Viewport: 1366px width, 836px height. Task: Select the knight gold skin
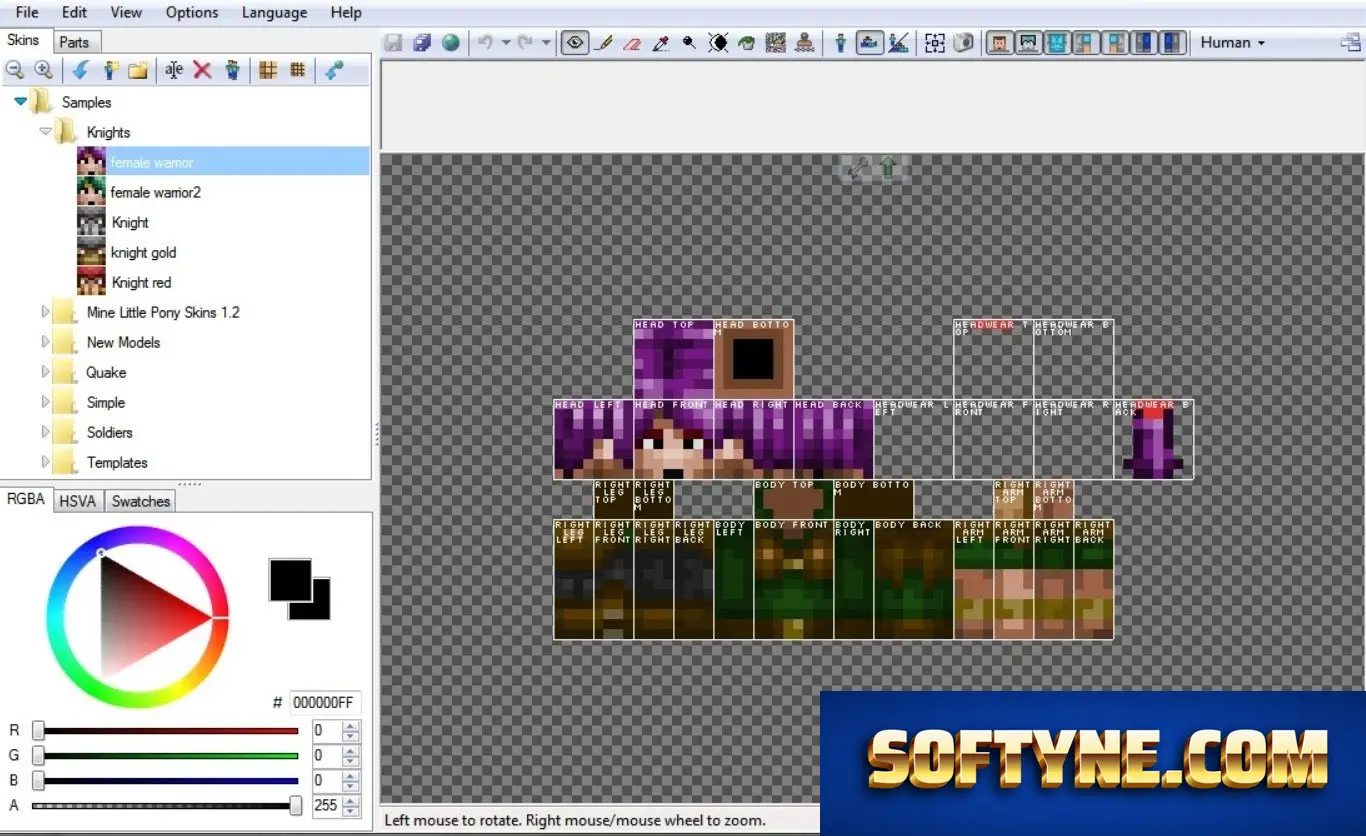click(144, 252)
